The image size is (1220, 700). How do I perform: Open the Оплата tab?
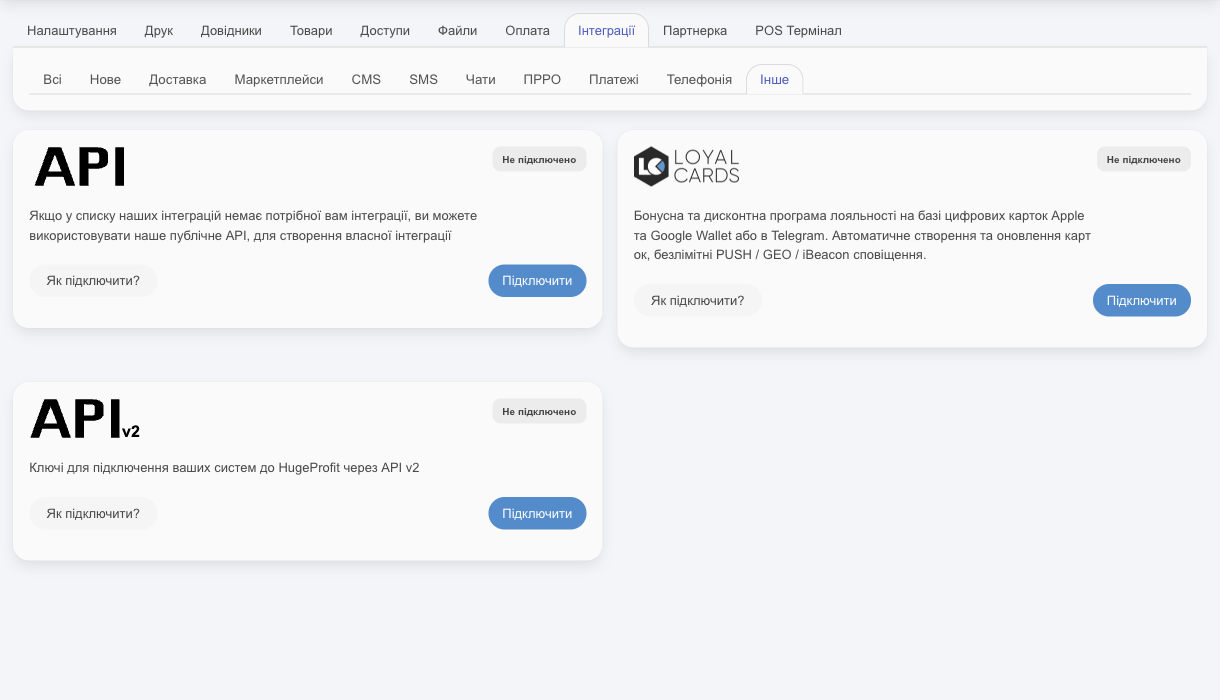(x=528, y=31)
